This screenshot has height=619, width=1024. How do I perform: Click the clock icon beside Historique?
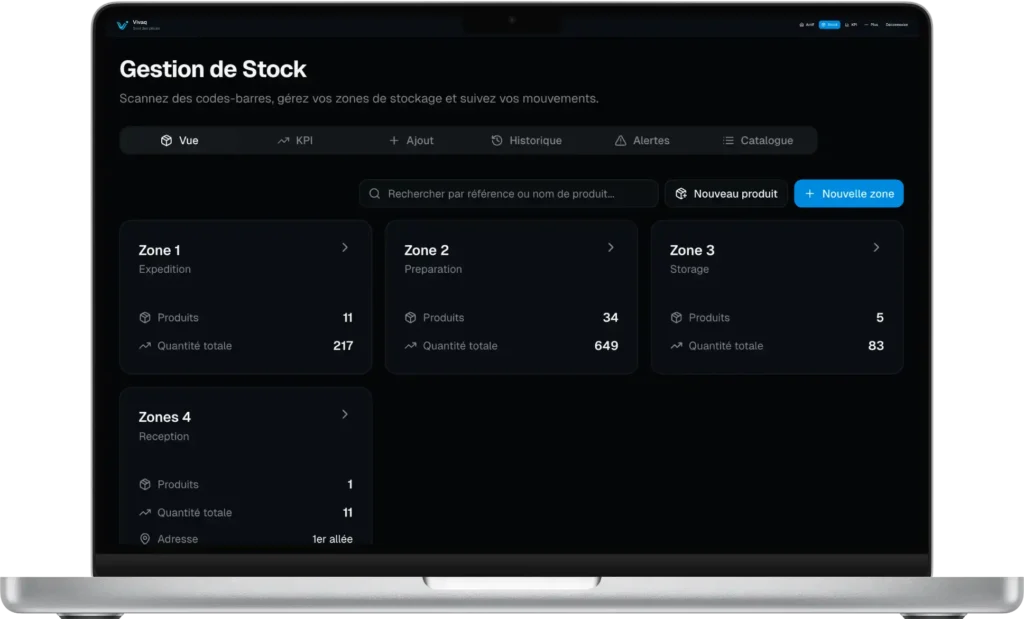pos(497,141)
